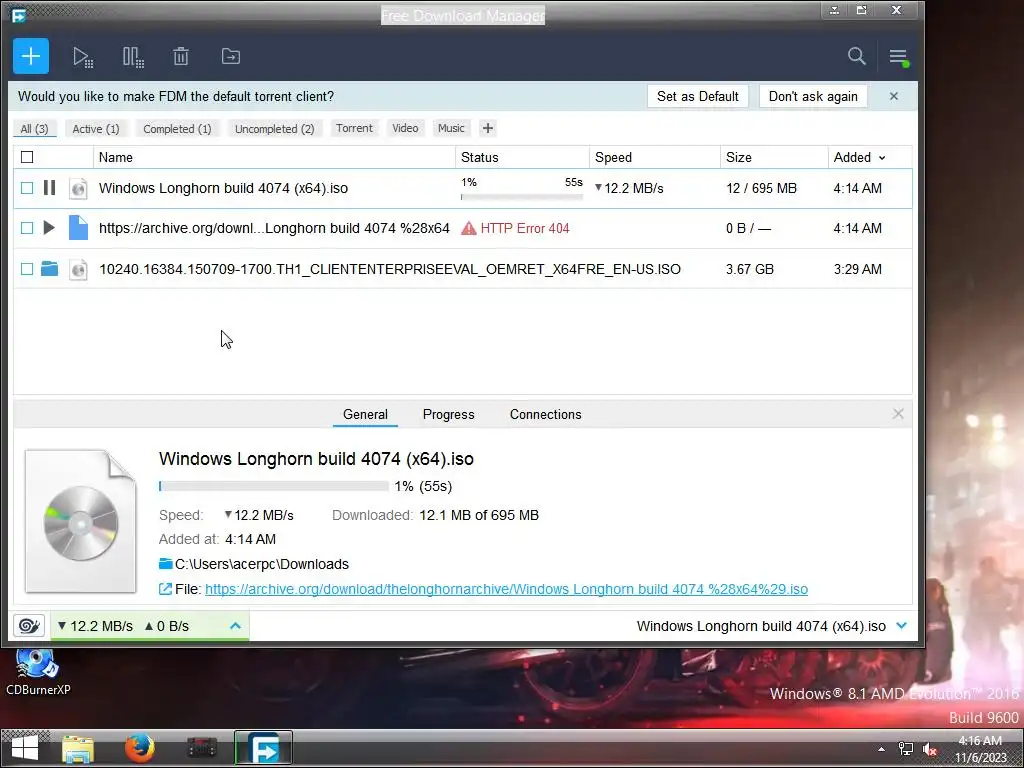Image resolution: width=1024 pixels, height=768 pixels.
Task: Sort by Added column header
Action: pos(859,157)
